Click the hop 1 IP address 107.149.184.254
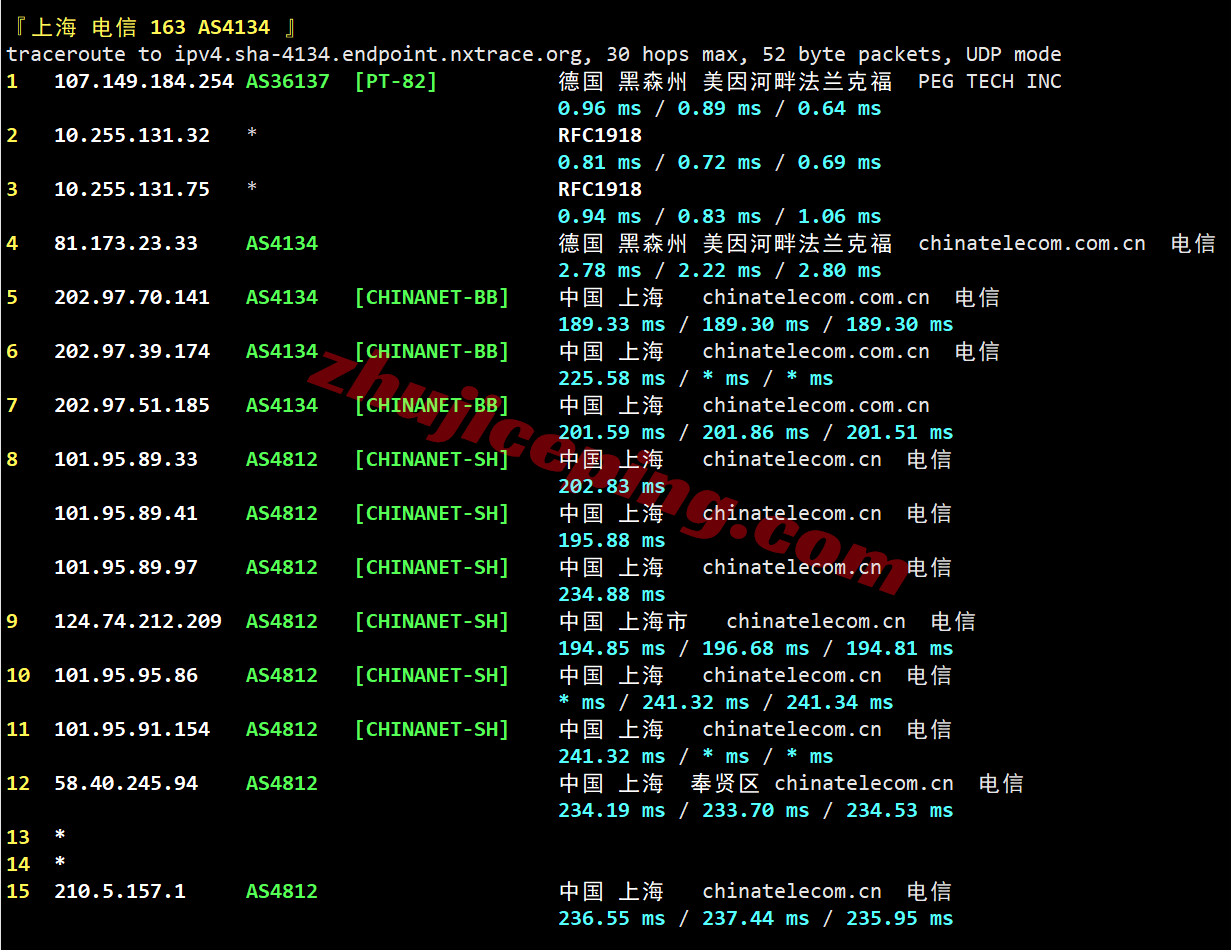The width and height of the screenshot is (1231, 950). tap(143, 81)
